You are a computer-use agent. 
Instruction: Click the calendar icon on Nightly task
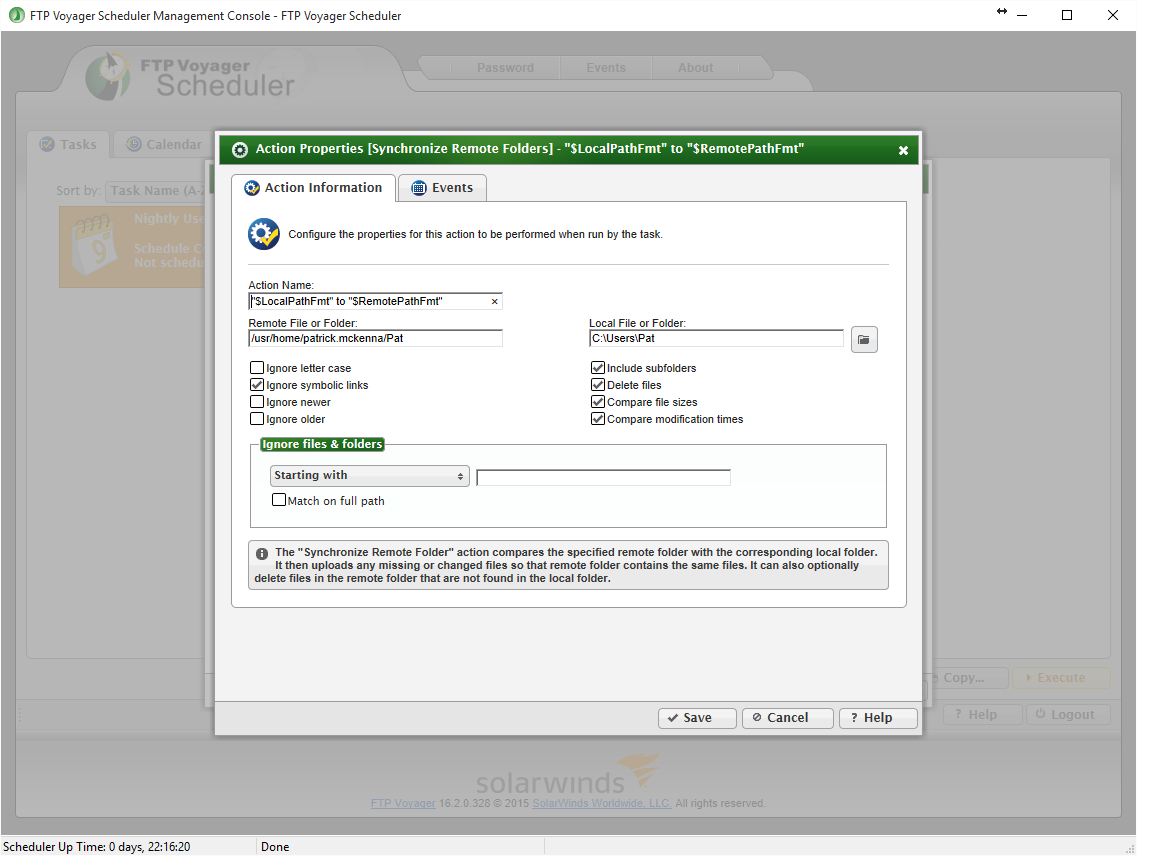pos(93,245)
